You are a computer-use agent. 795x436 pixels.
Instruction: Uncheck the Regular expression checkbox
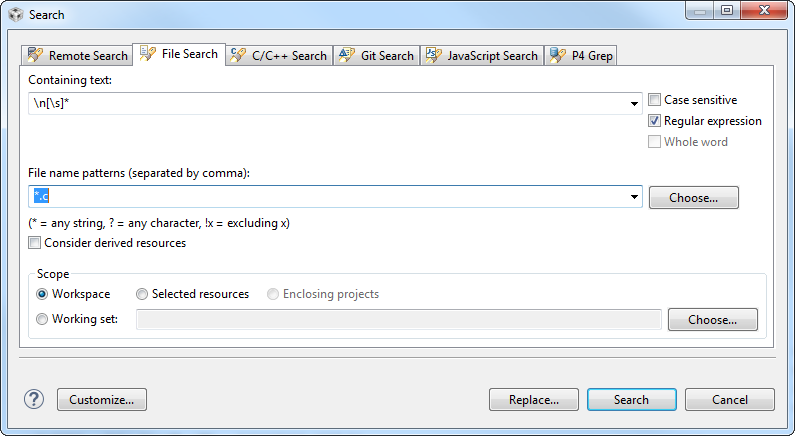tap(655, 121)
